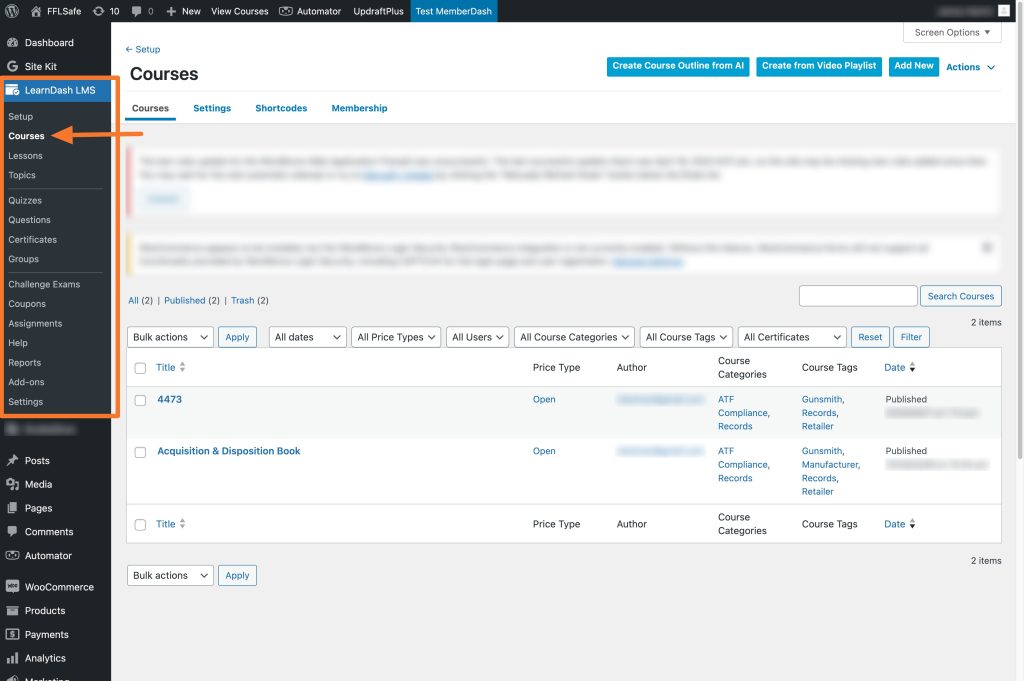
Task: Click the Site Kit G icon
Action: 12,66
